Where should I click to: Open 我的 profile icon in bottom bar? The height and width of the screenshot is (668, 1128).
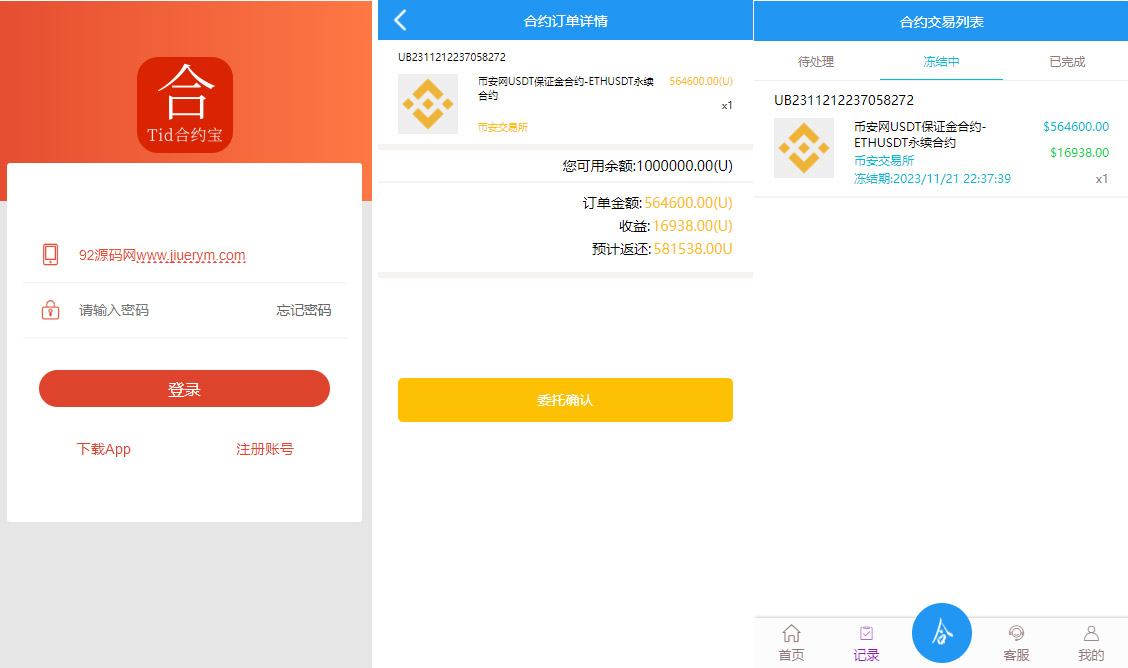tap(1091, 643)
